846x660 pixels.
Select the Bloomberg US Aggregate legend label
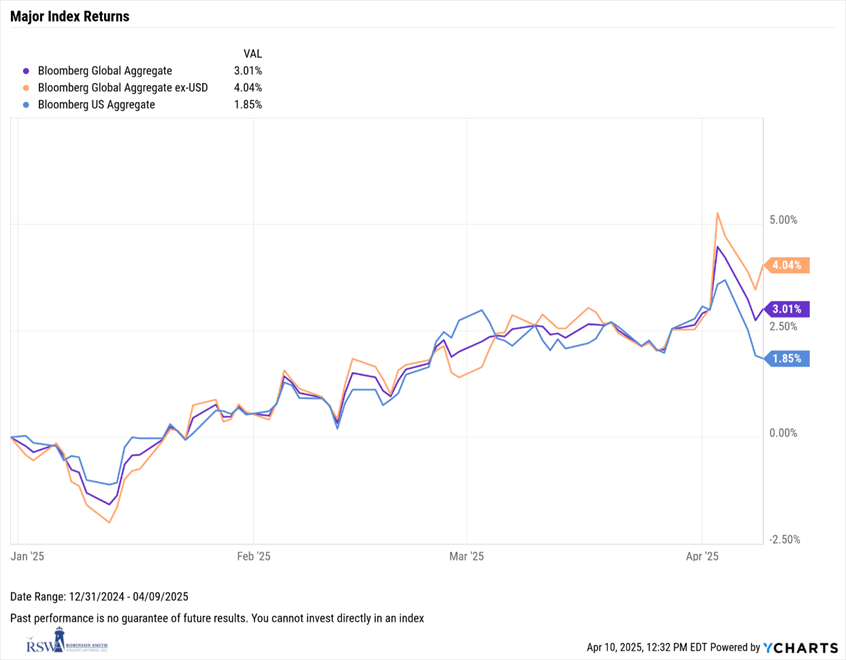click(96, 105)
